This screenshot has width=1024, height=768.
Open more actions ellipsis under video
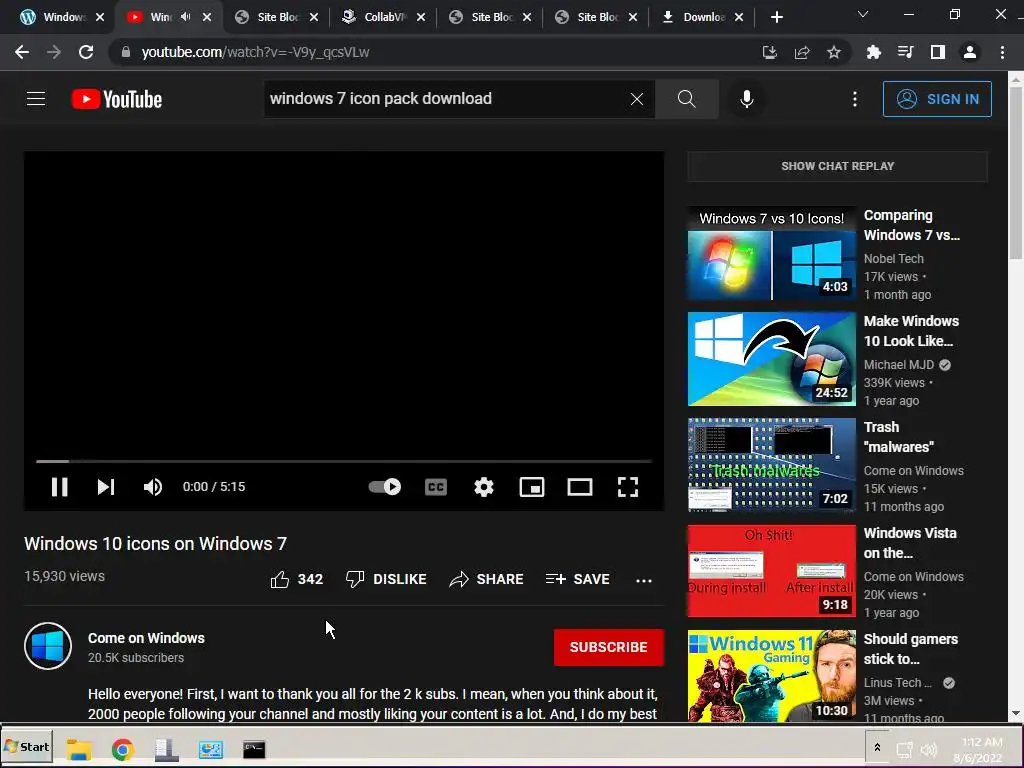644,580
